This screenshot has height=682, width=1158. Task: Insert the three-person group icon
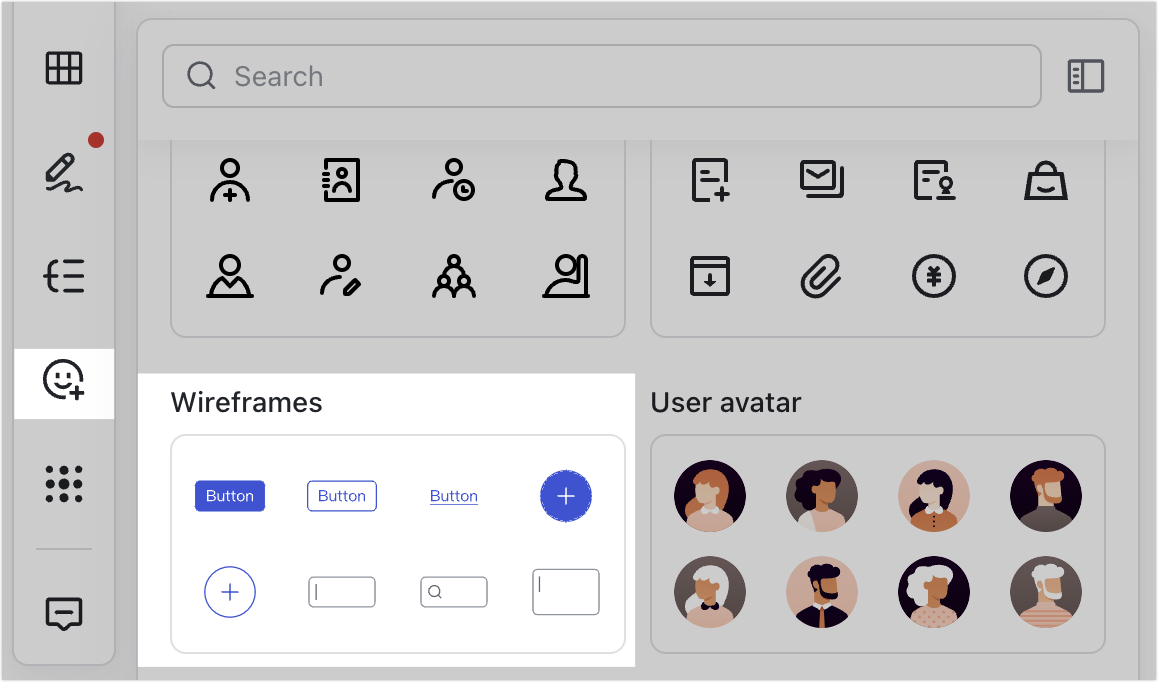click(454, 275)
